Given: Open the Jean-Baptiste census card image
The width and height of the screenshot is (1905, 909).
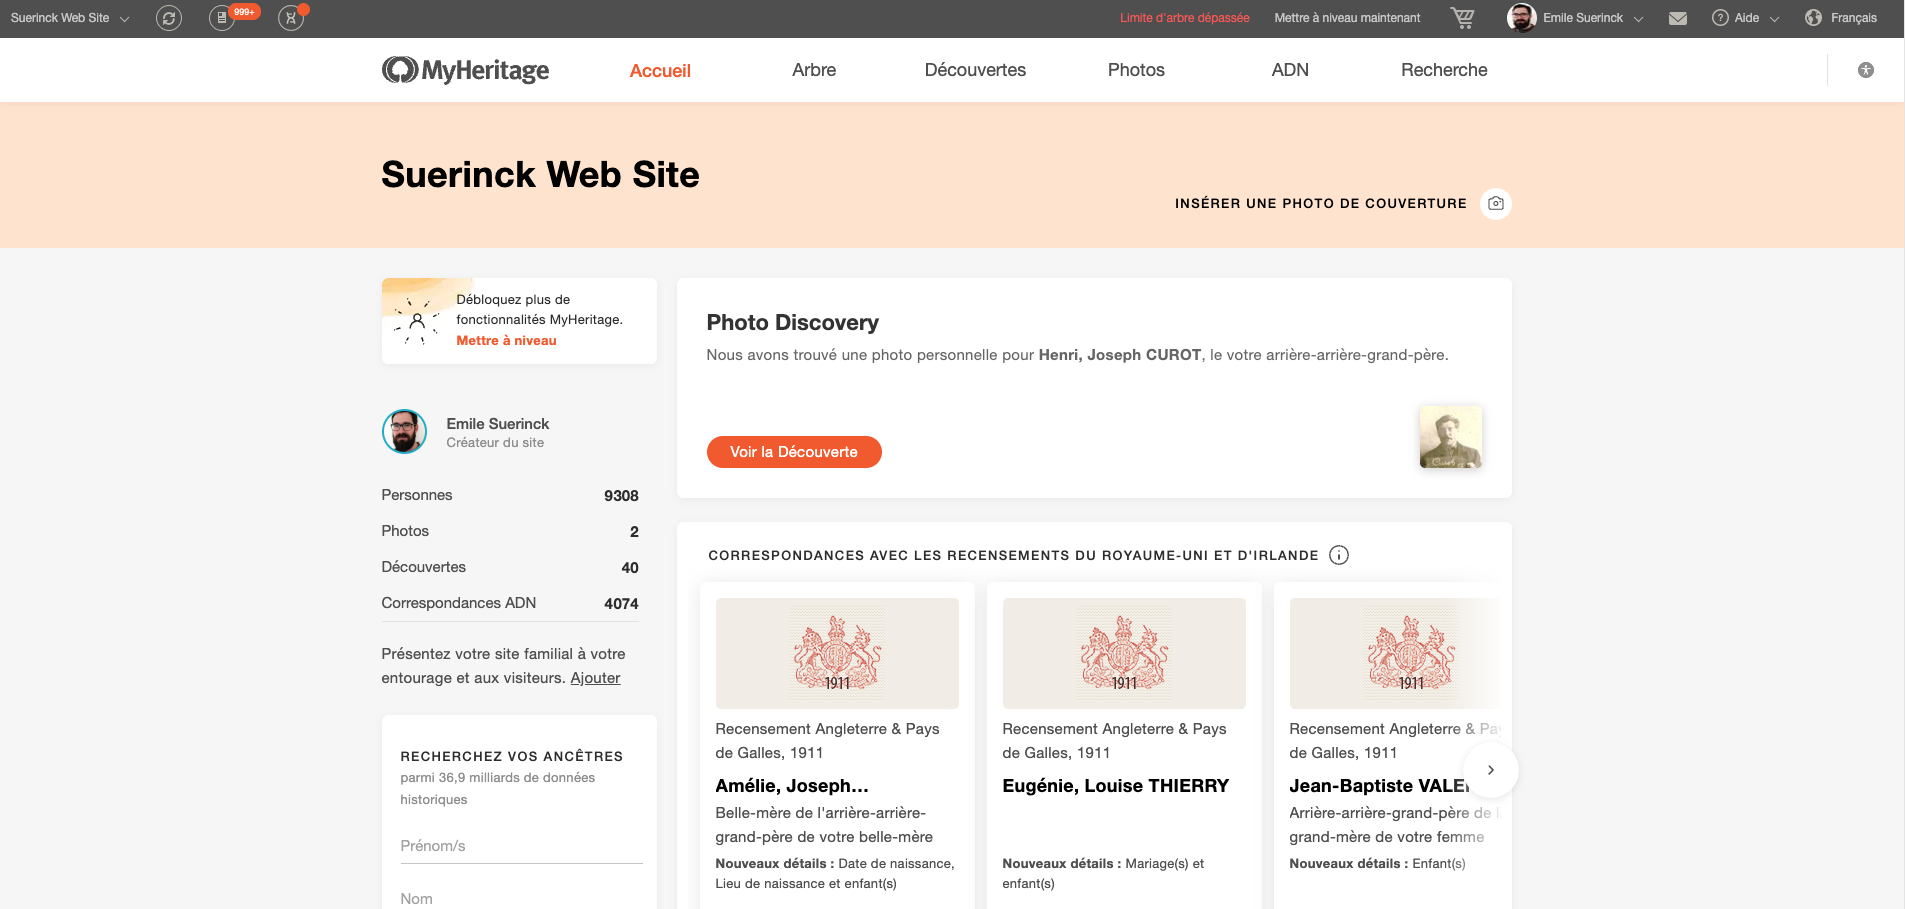Looking at the screenshot, I should 1395,653.
